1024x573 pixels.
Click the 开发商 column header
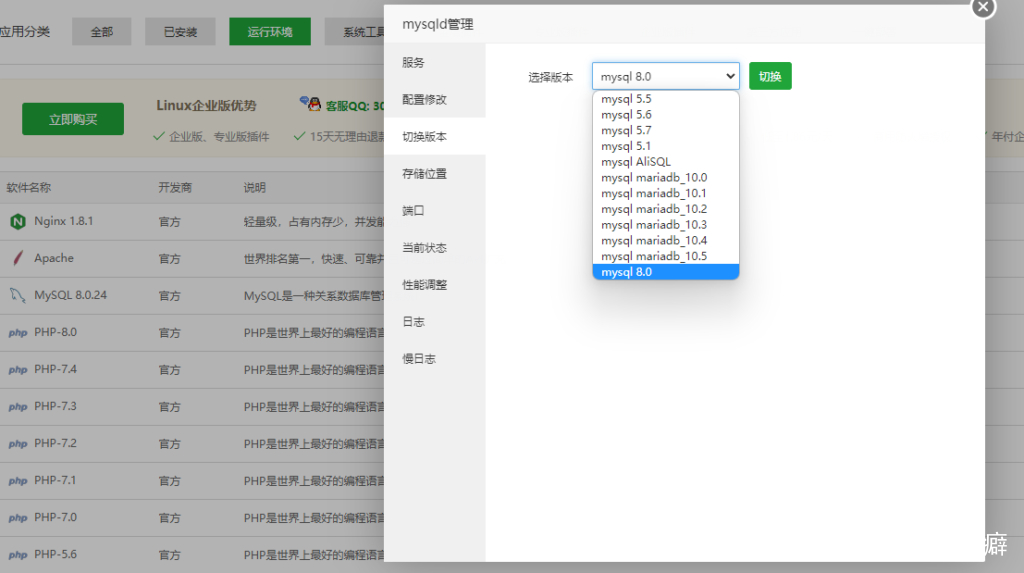(x=175, y=188)
